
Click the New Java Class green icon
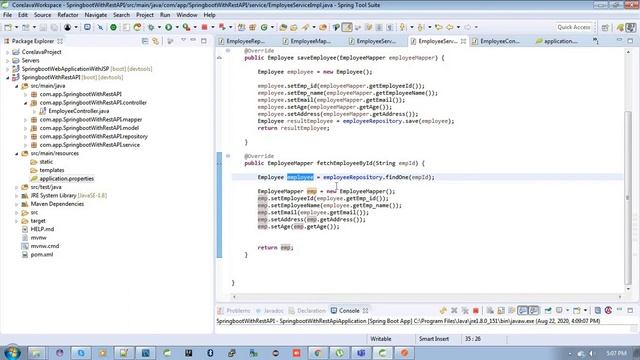pos(264,27)
